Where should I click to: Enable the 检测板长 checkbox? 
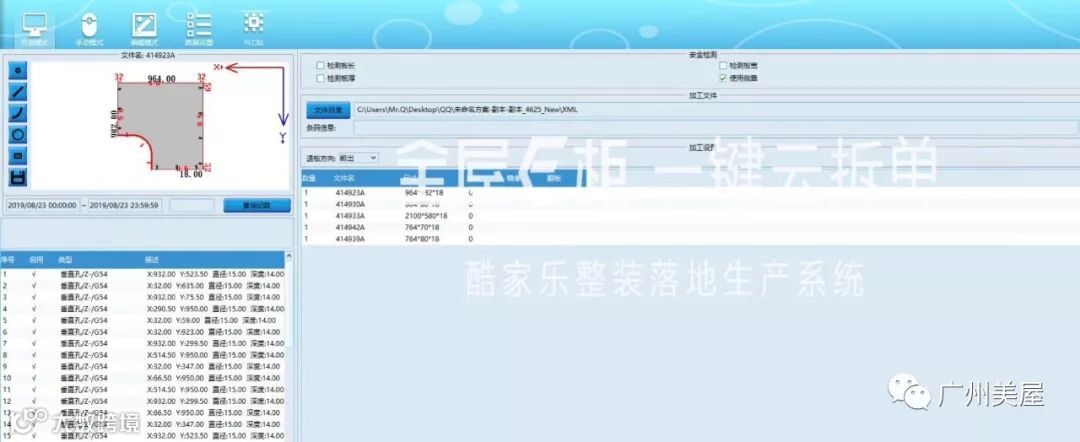(x=320, y=66)
